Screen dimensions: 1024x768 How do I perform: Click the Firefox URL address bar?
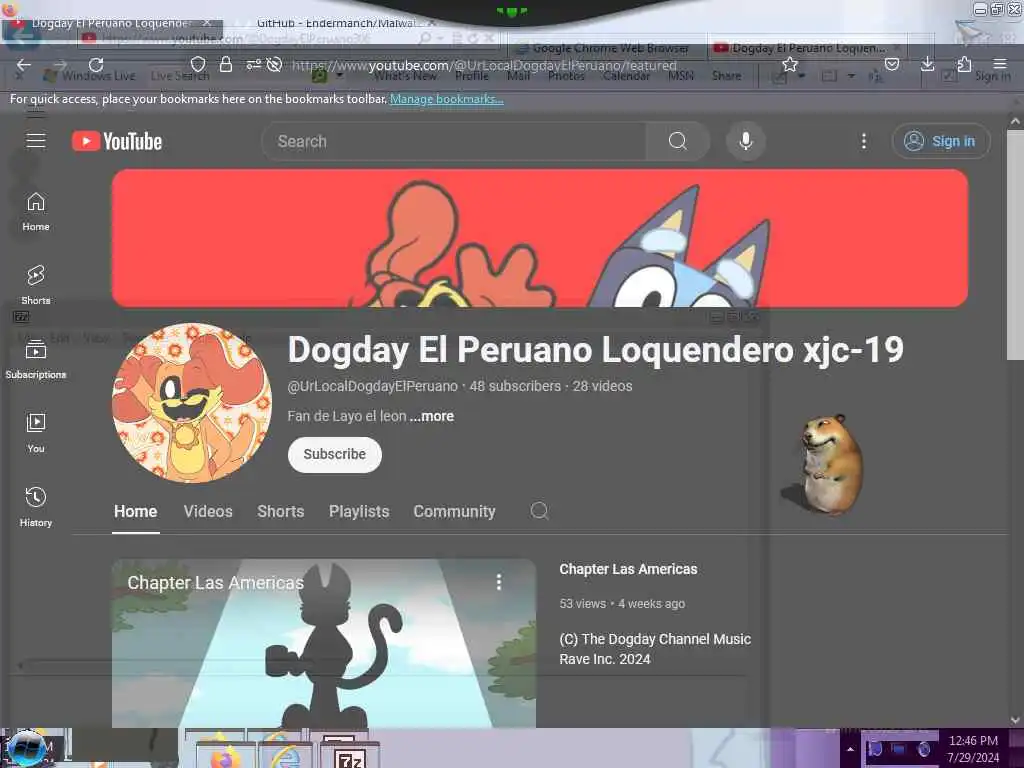pos(483,65)
